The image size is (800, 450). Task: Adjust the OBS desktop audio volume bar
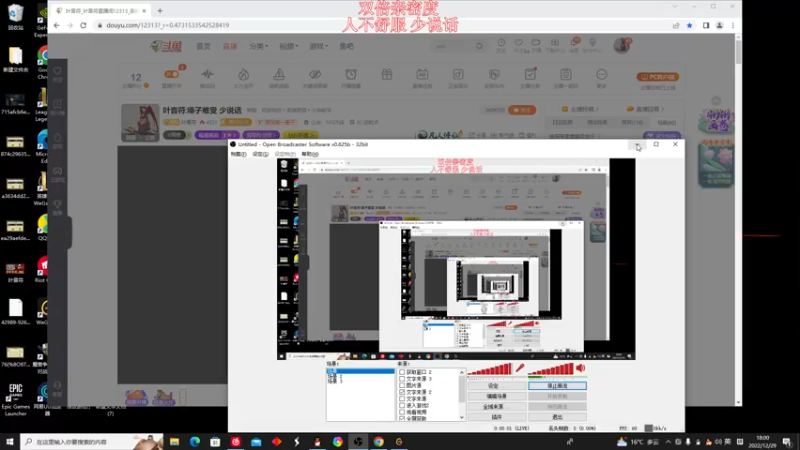pyautogui.click(x=551, y=369)
